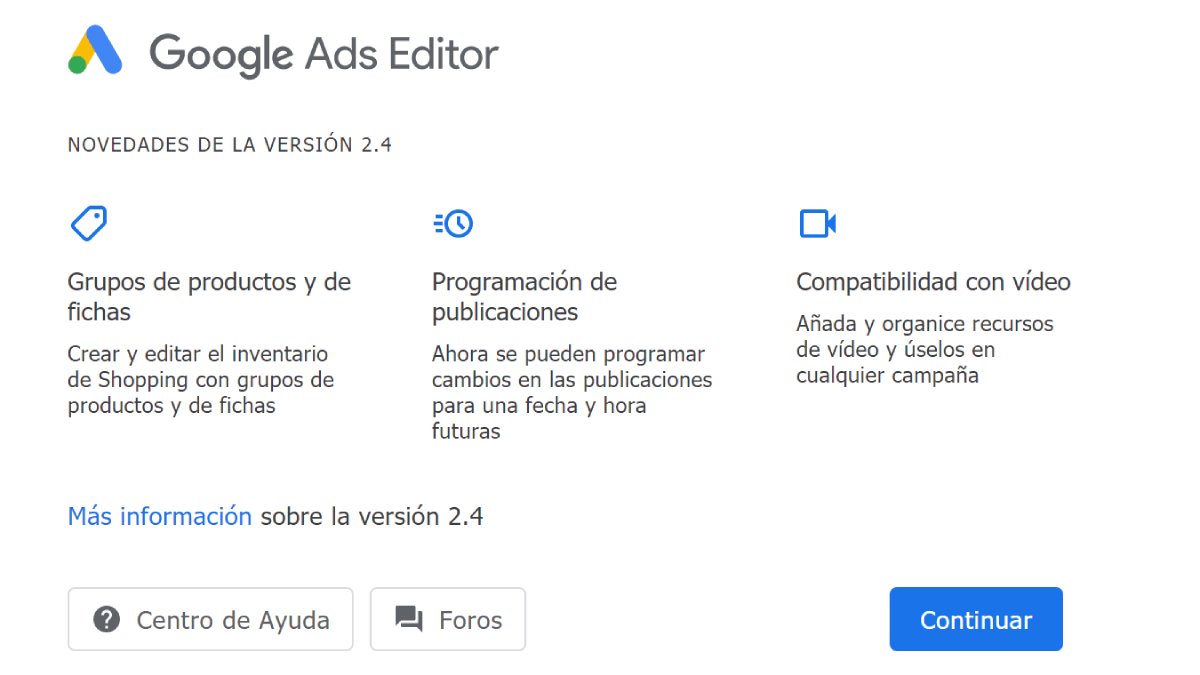Click the Compatibilidad con vídeo heading
This screenshot has height=675, width=1200.
pyautogui.click(x=933, y=281)
